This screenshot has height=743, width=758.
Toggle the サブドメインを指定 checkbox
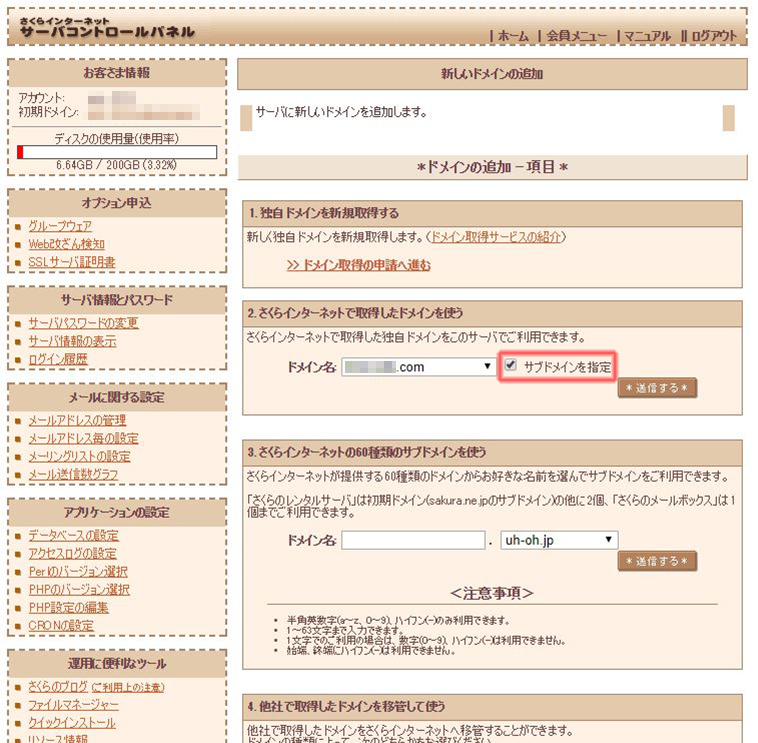point(510,365)
